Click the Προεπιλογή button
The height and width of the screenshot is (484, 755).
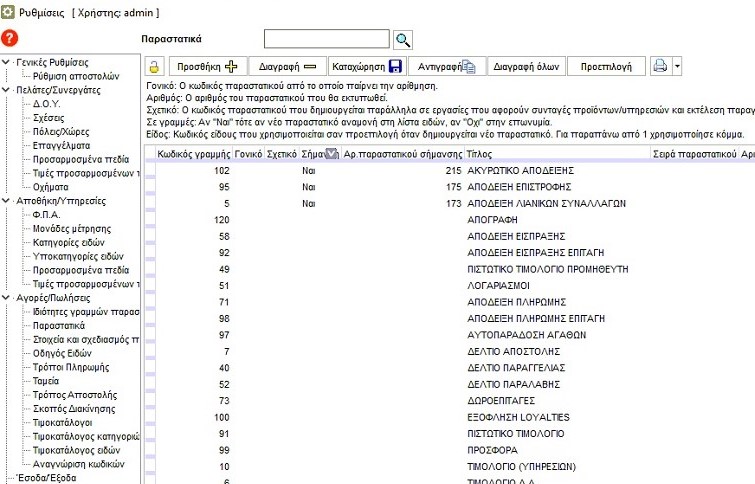point(606,66)
